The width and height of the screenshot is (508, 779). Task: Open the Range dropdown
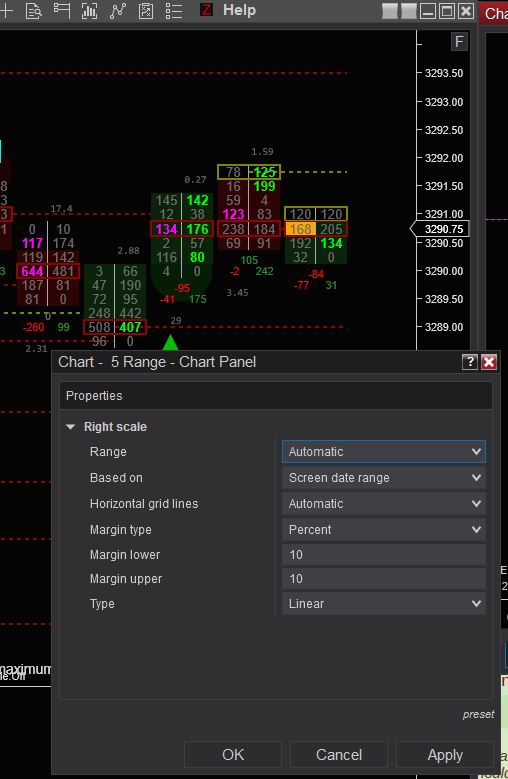point(384,452)
